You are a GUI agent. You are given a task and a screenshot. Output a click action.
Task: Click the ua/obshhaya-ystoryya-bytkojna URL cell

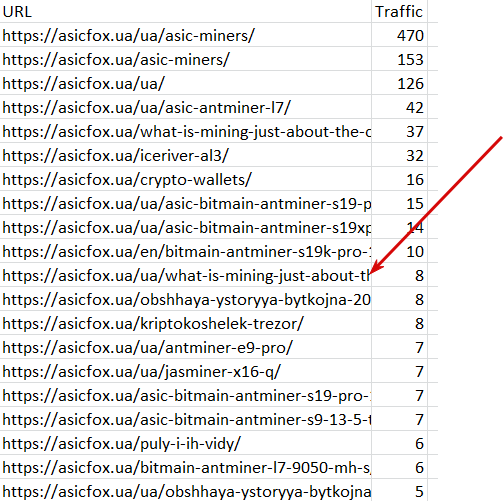(x=186, y=490)
